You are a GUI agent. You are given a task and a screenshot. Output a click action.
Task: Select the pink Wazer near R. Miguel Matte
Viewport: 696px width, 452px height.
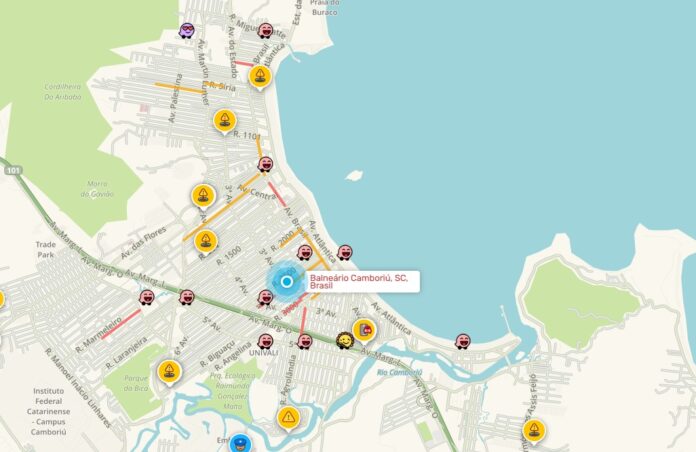pos(265,31)
